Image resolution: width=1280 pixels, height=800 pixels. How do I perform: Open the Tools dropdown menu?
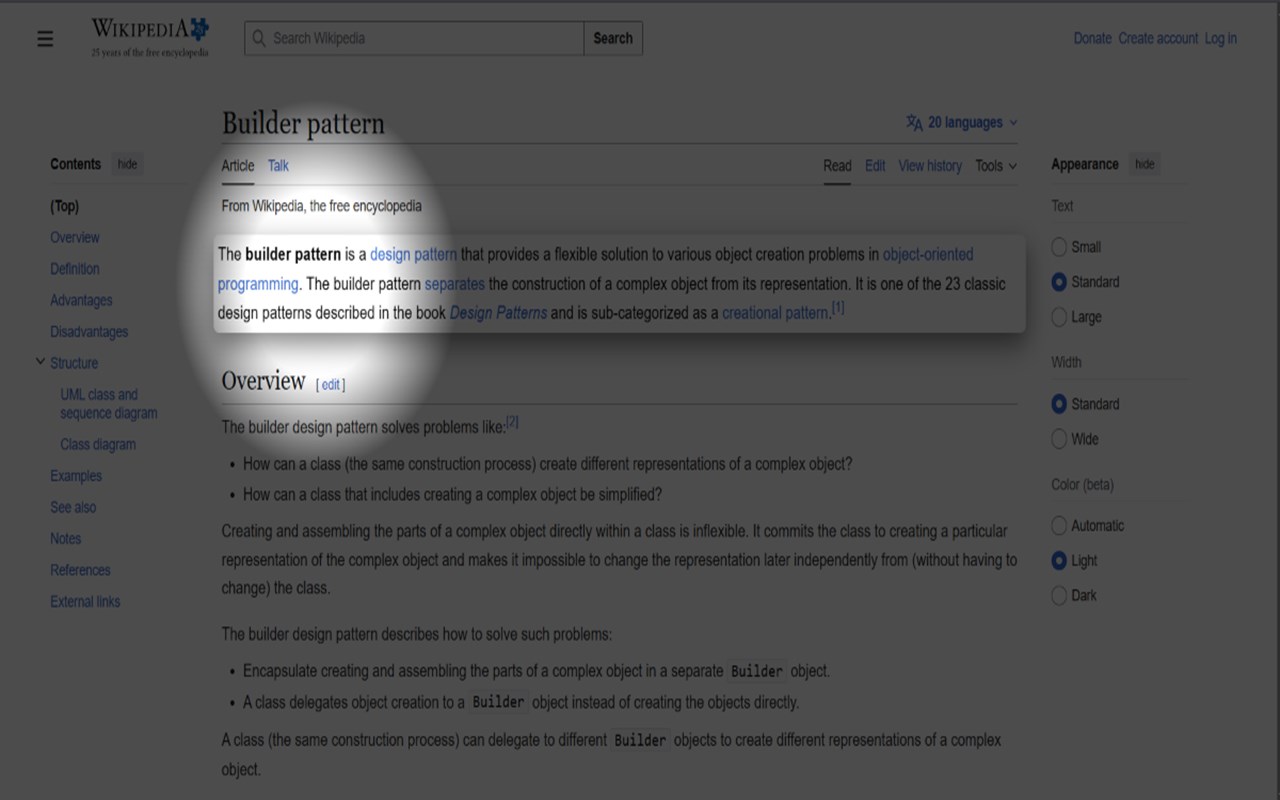click(996, 166)
